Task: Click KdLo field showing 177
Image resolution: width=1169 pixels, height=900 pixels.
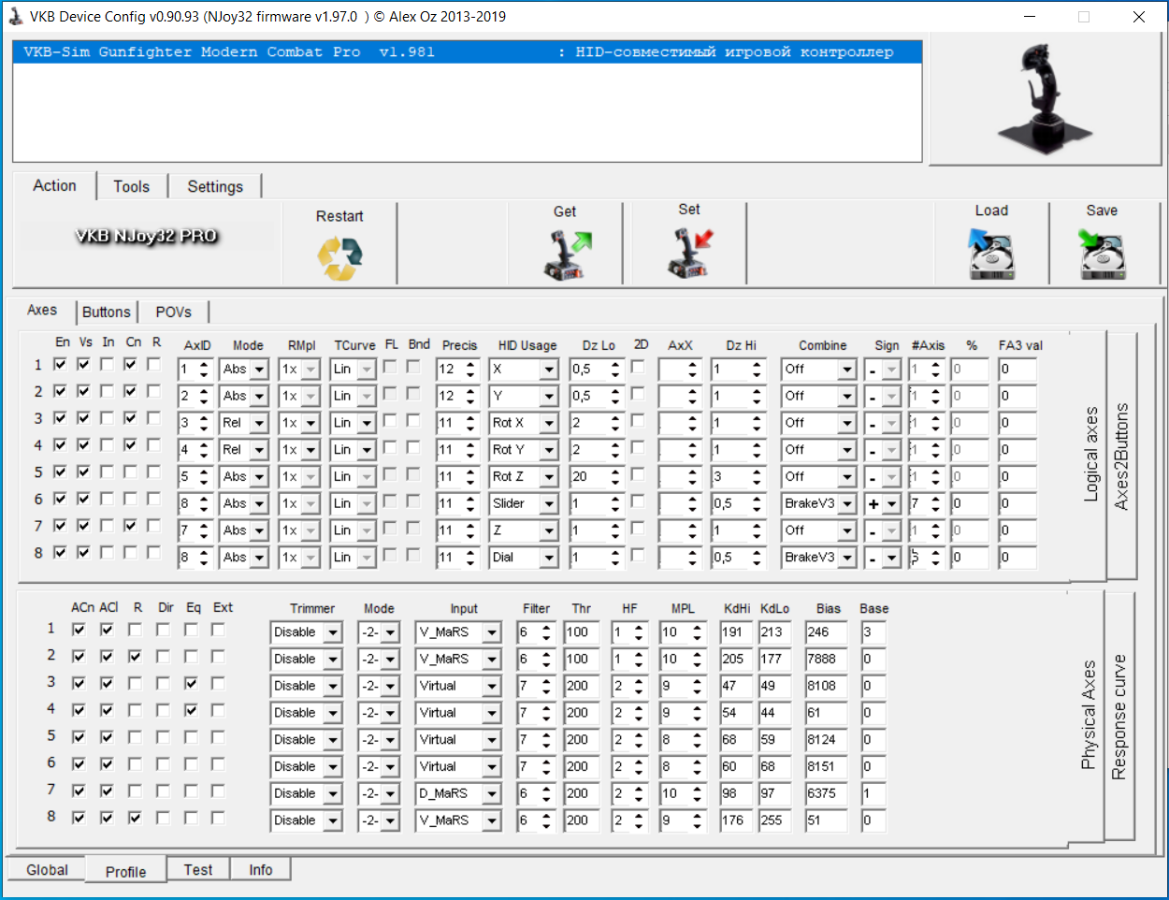Action: click(x=774, y=659)
